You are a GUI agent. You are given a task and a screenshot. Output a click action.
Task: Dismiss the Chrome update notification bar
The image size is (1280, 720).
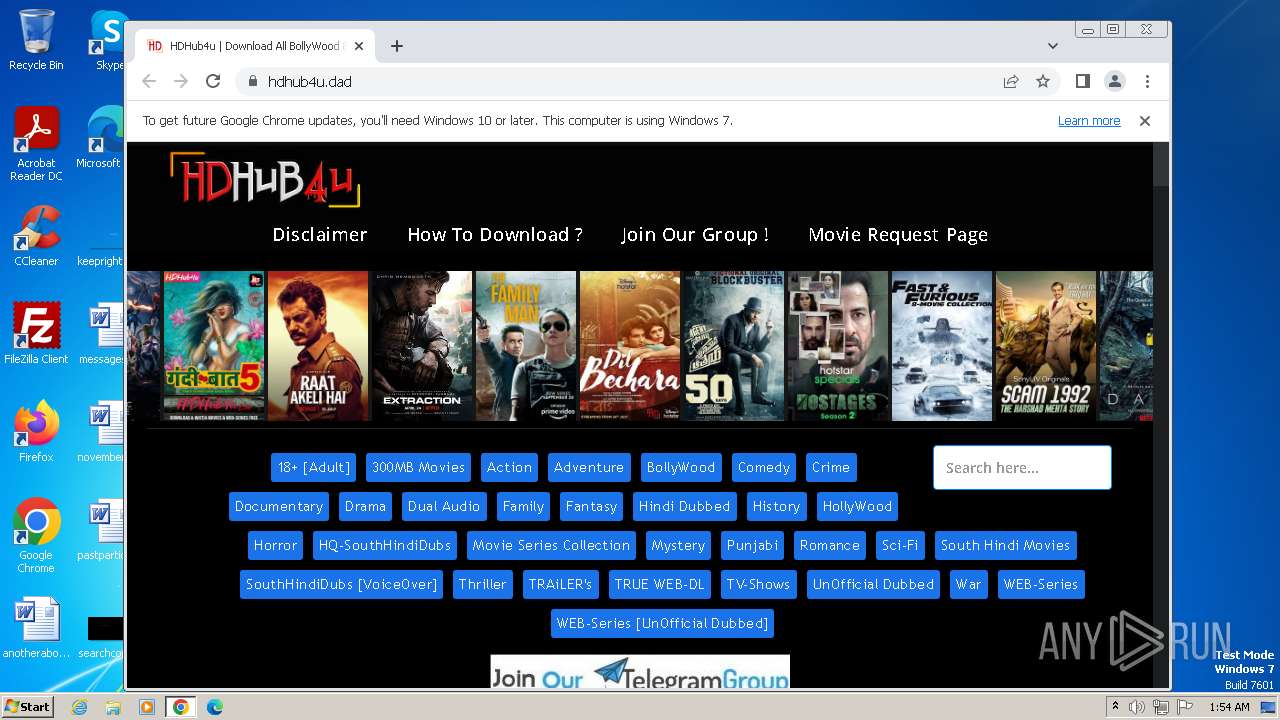1145,120
